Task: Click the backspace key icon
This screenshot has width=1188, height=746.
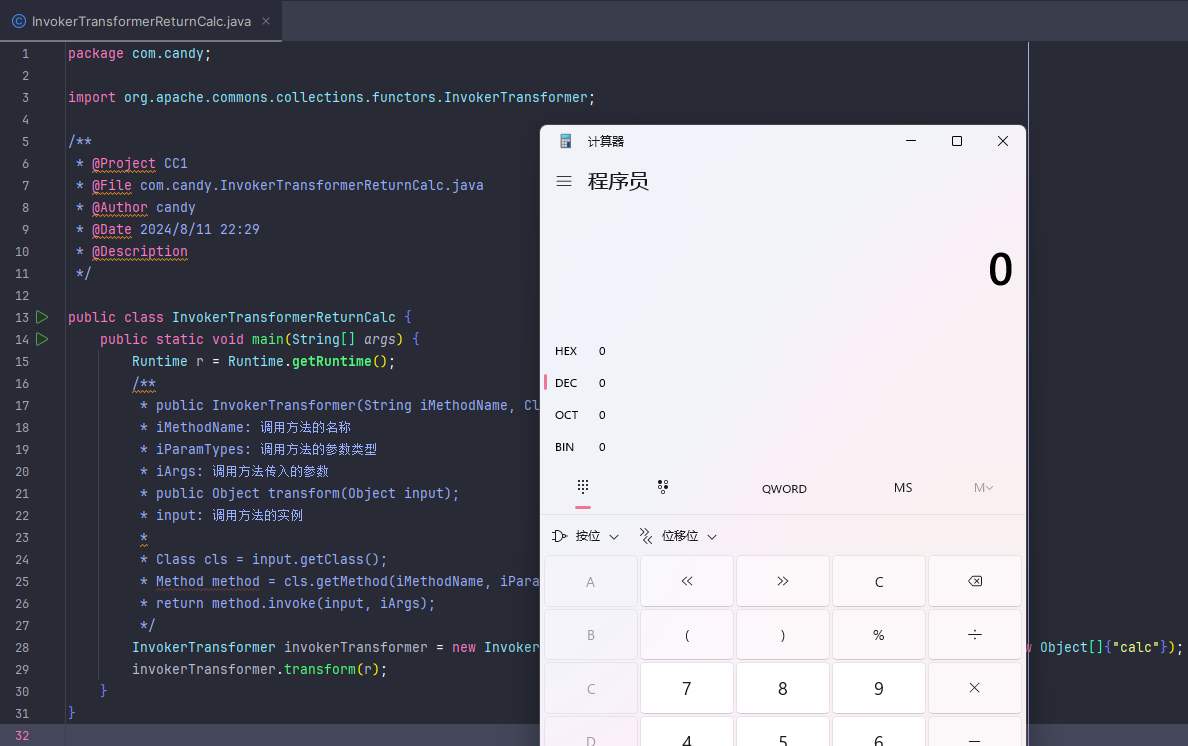Action: click(x=975, y=581)
